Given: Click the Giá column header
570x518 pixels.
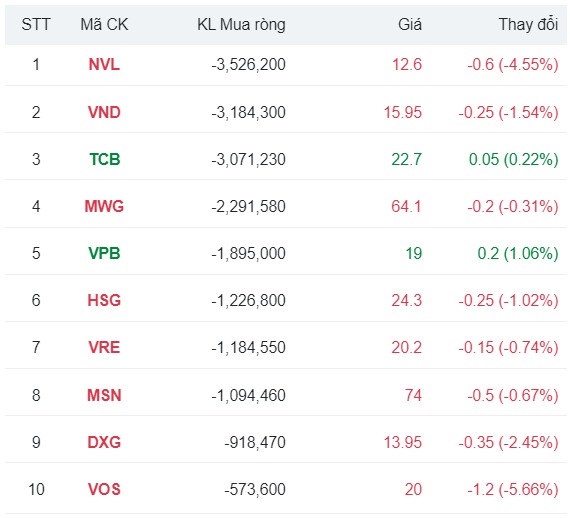Looking at the screenshot, I should [x=410, y=25].
